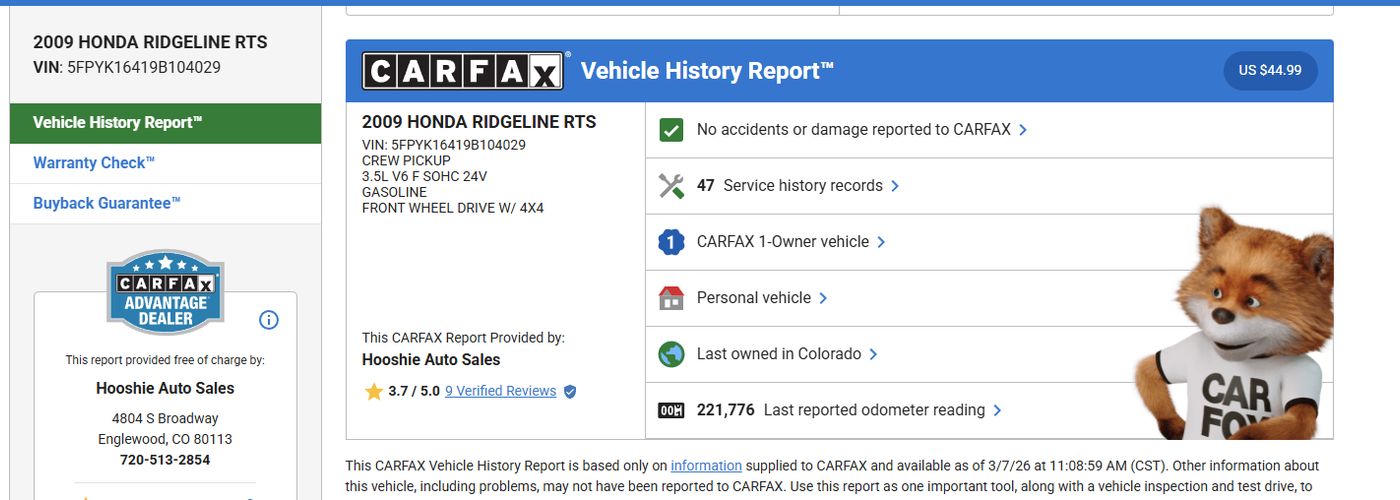The width and height of the screenshot is (1400, 500).
Task: Expand No accidents or damage reported chevron
Action: tap(1023, 130)
